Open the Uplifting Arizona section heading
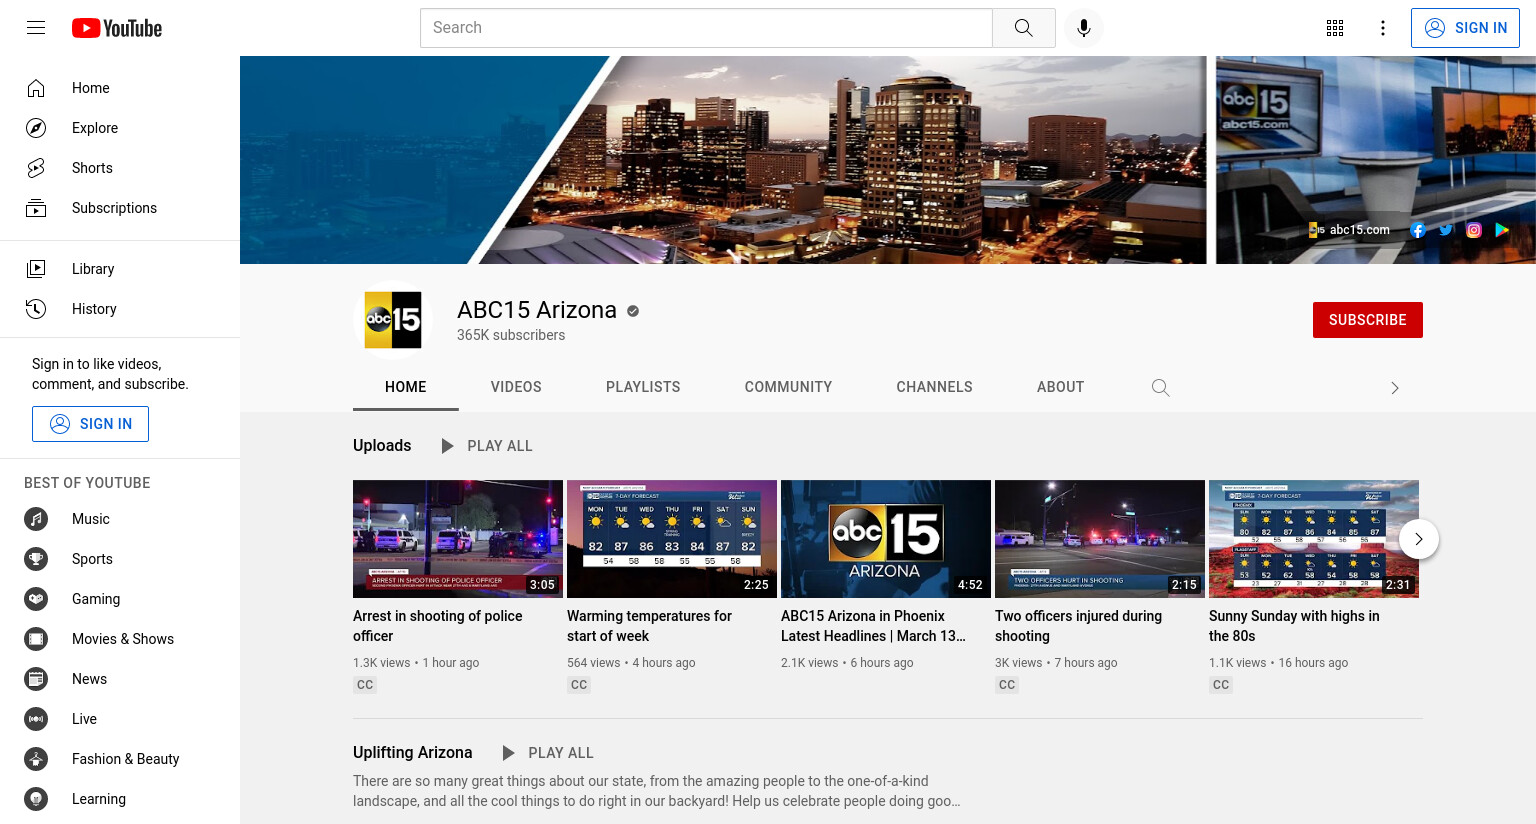1536x824 pixels. [412, 753]
